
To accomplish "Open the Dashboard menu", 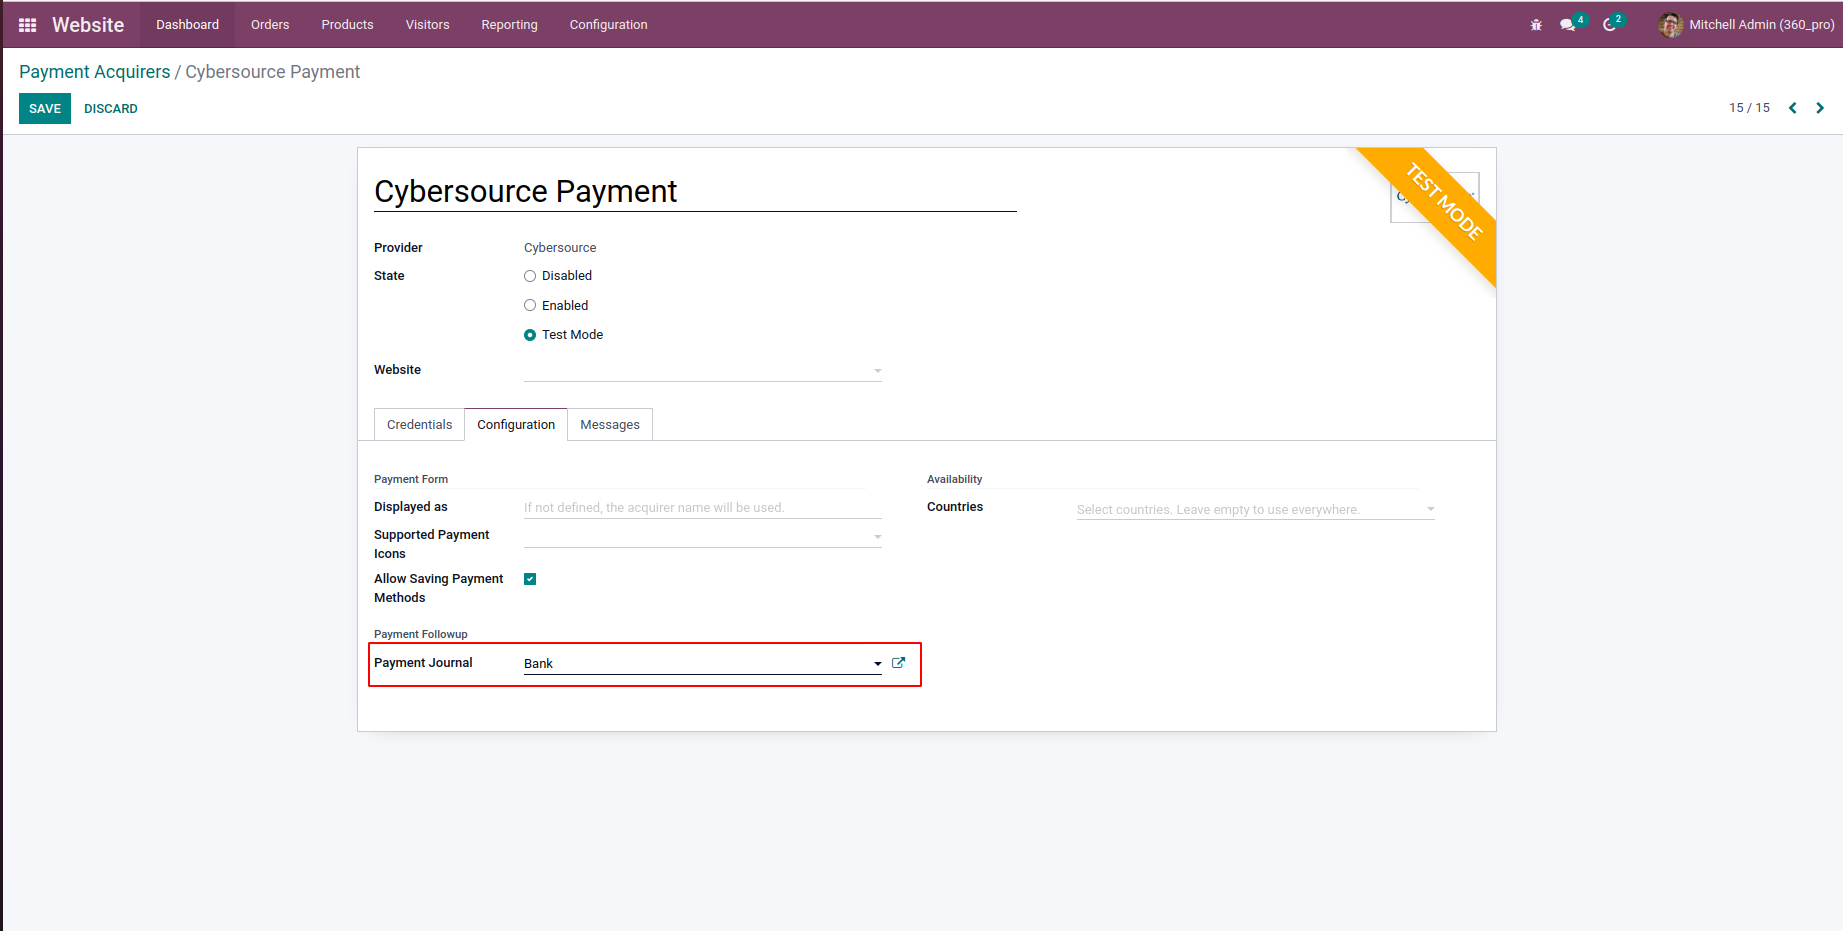I will tap(187, 25).
